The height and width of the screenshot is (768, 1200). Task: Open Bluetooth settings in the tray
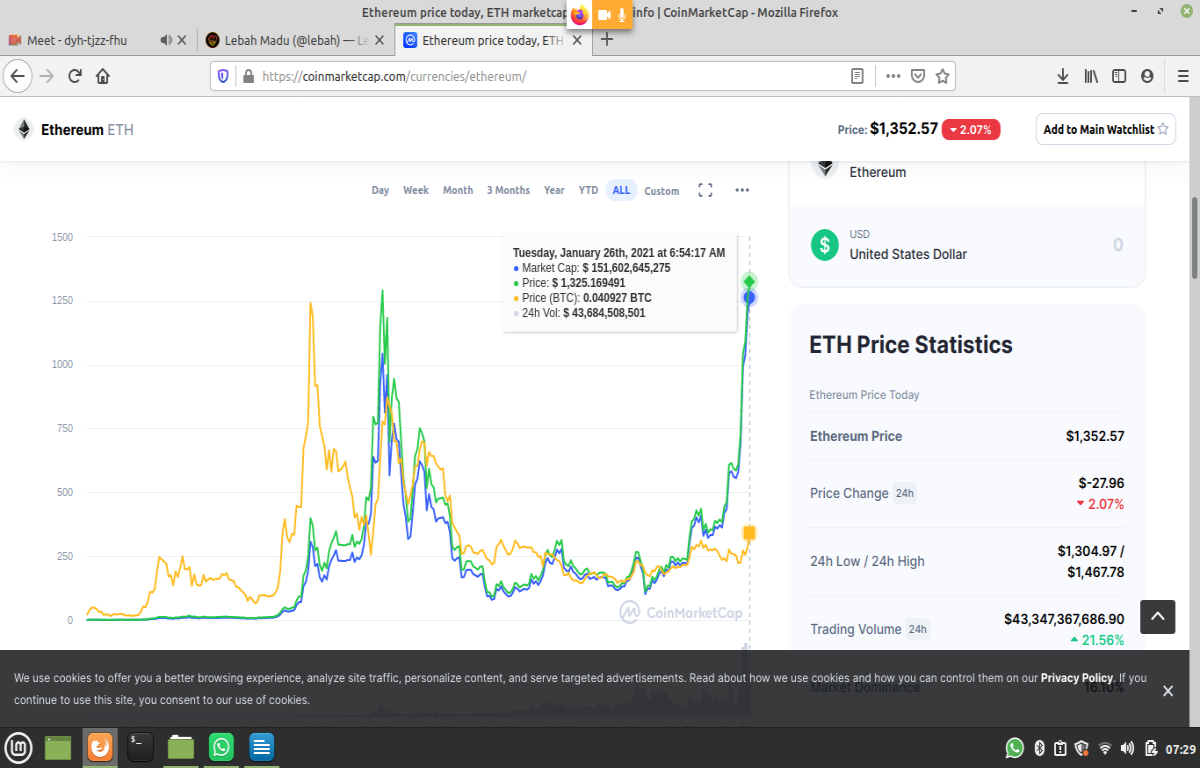point(1039,748)
